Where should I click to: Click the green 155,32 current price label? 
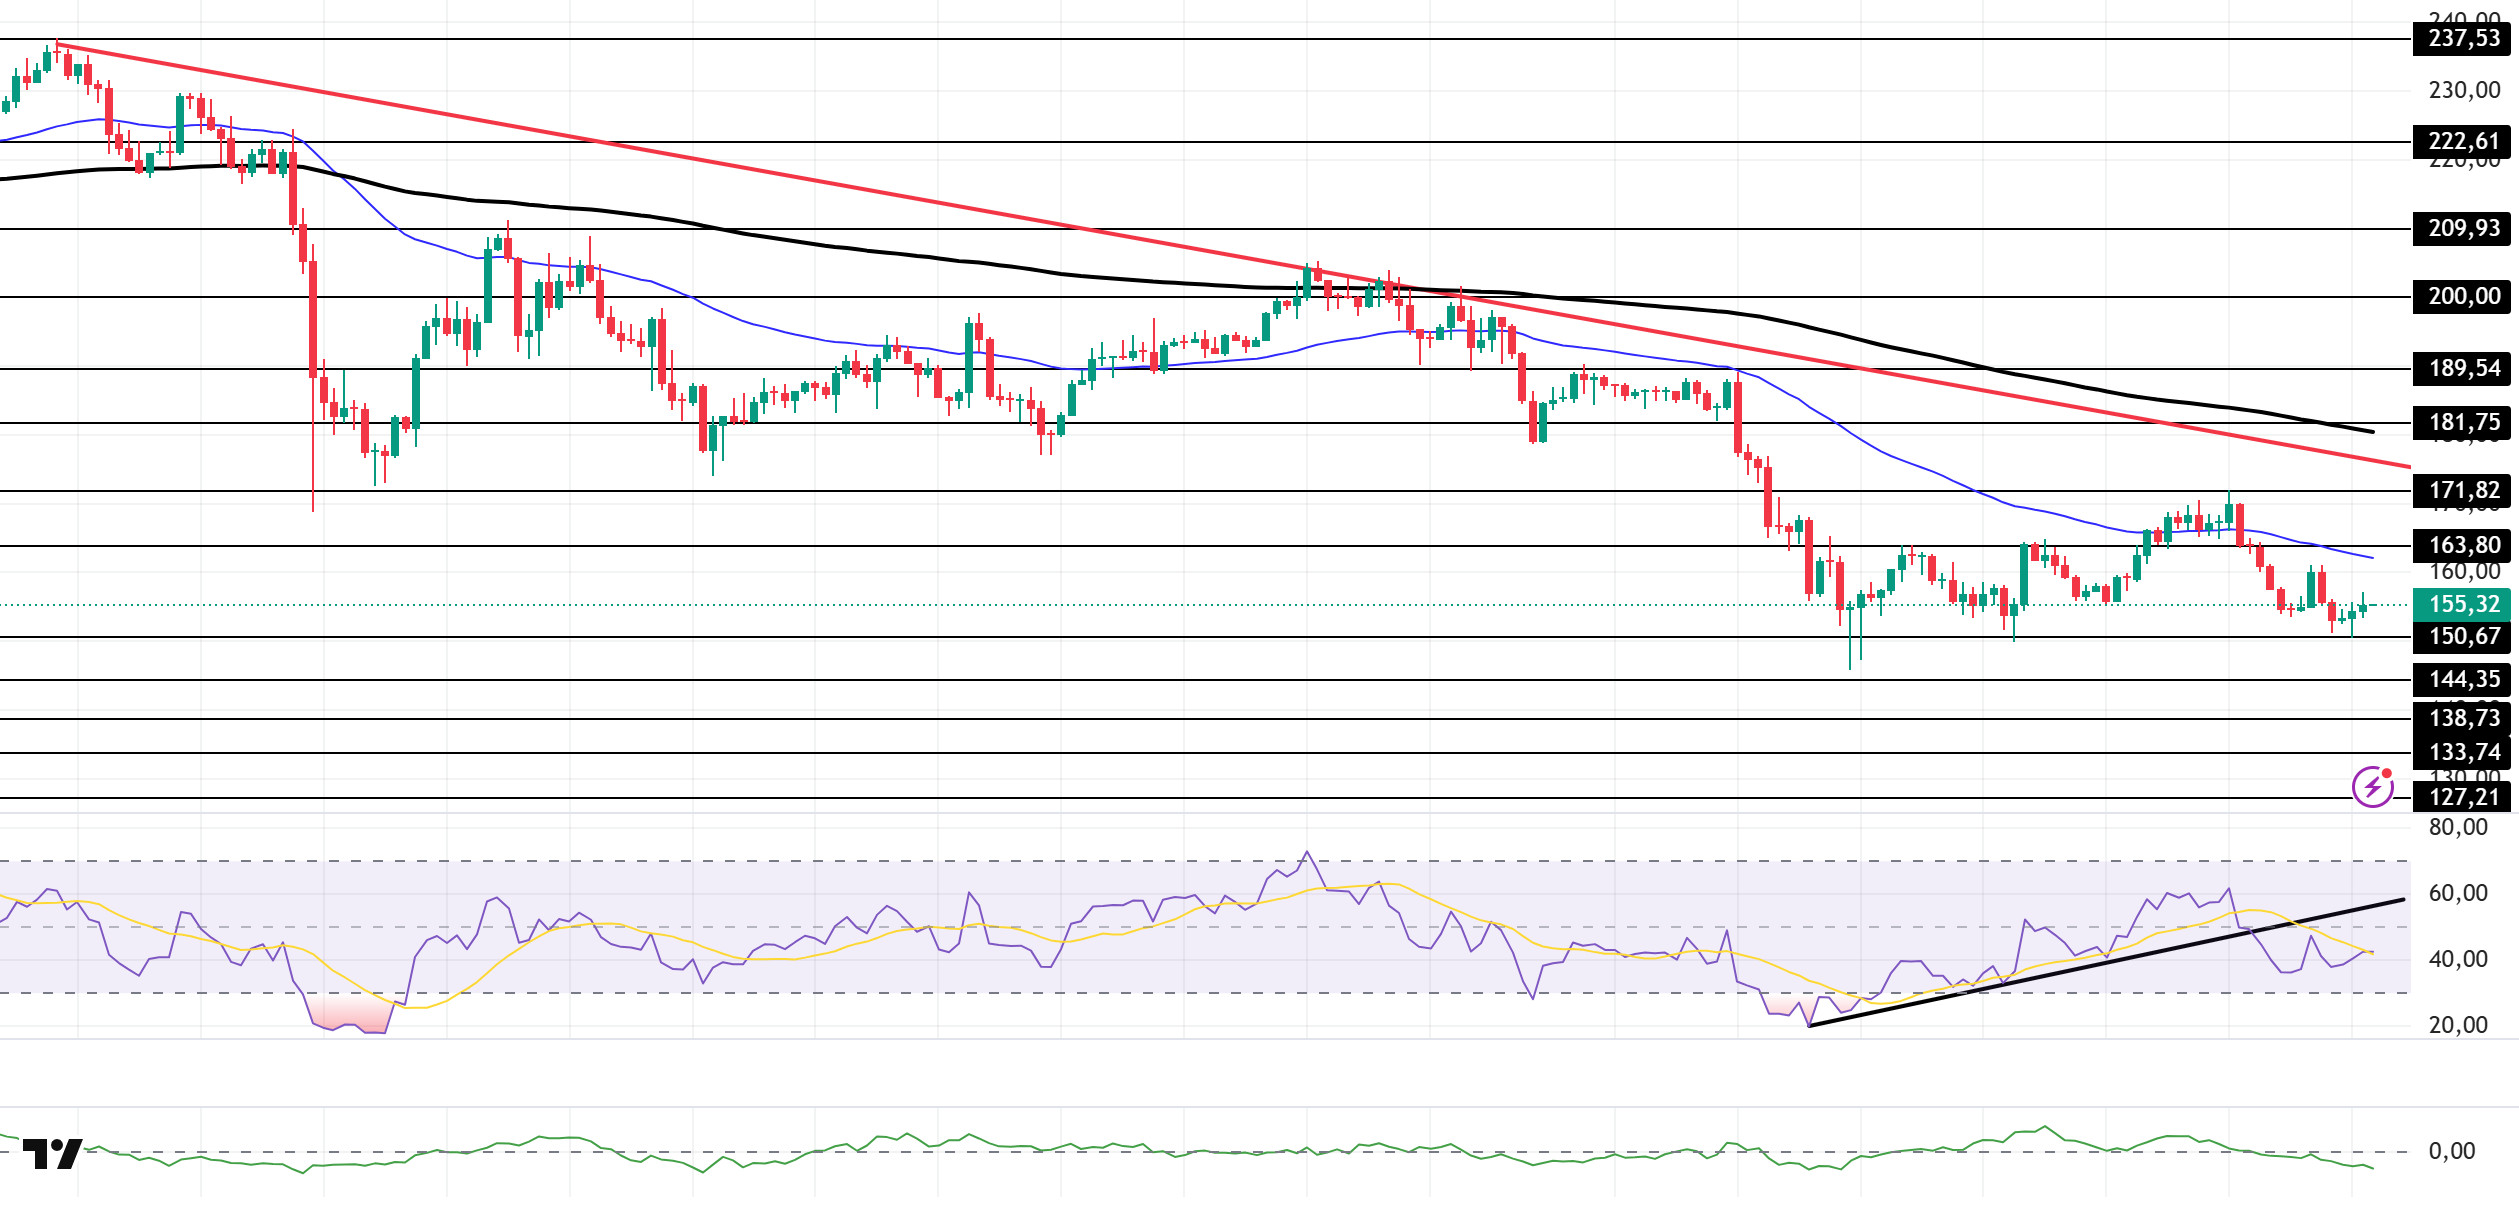pos(2464,604)
